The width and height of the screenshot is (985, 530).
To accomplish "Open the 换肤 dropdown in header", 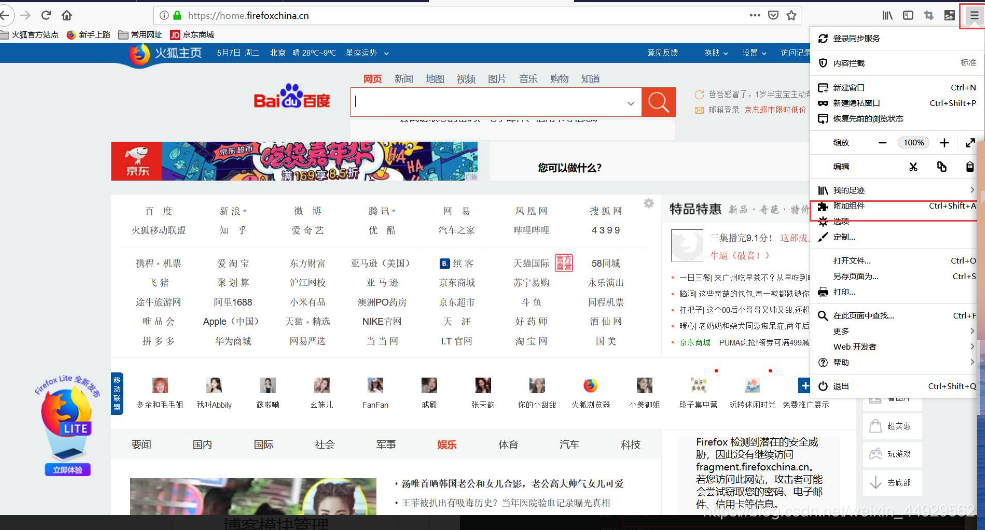I will (x=716, y=53).
